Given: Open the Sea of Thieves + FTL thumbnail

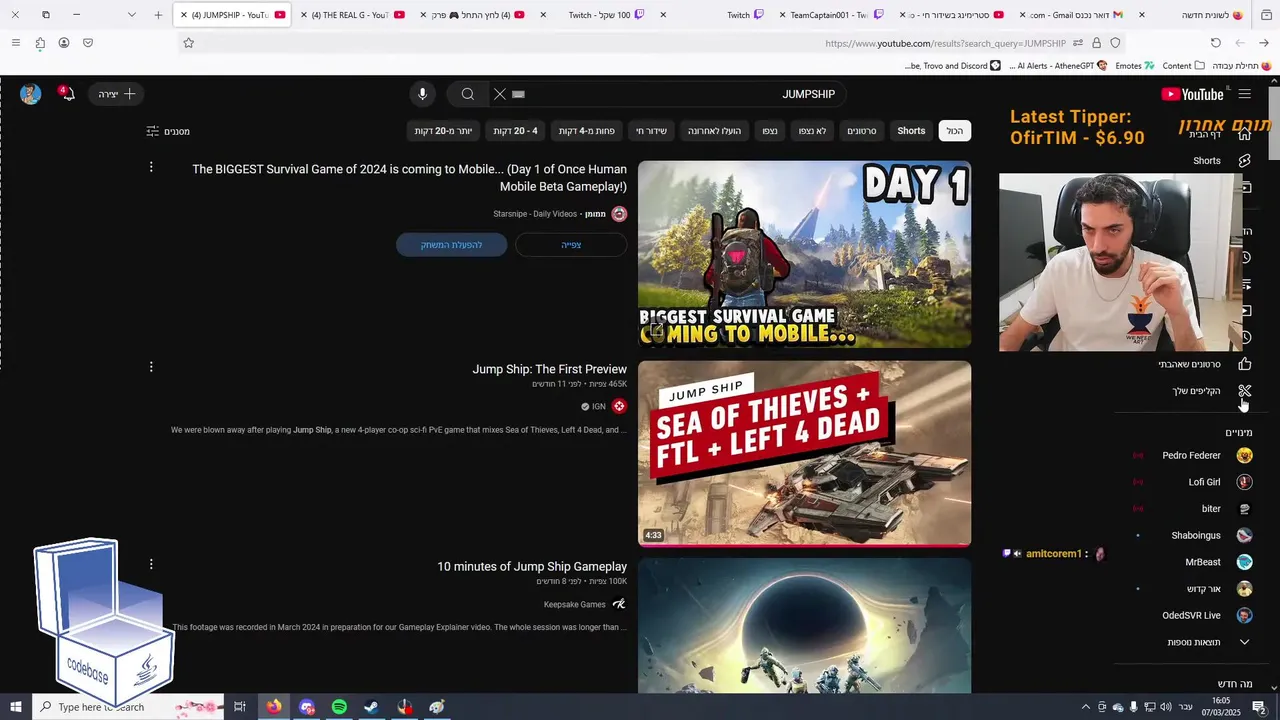Looking at the screenshot, I should 804,453.
